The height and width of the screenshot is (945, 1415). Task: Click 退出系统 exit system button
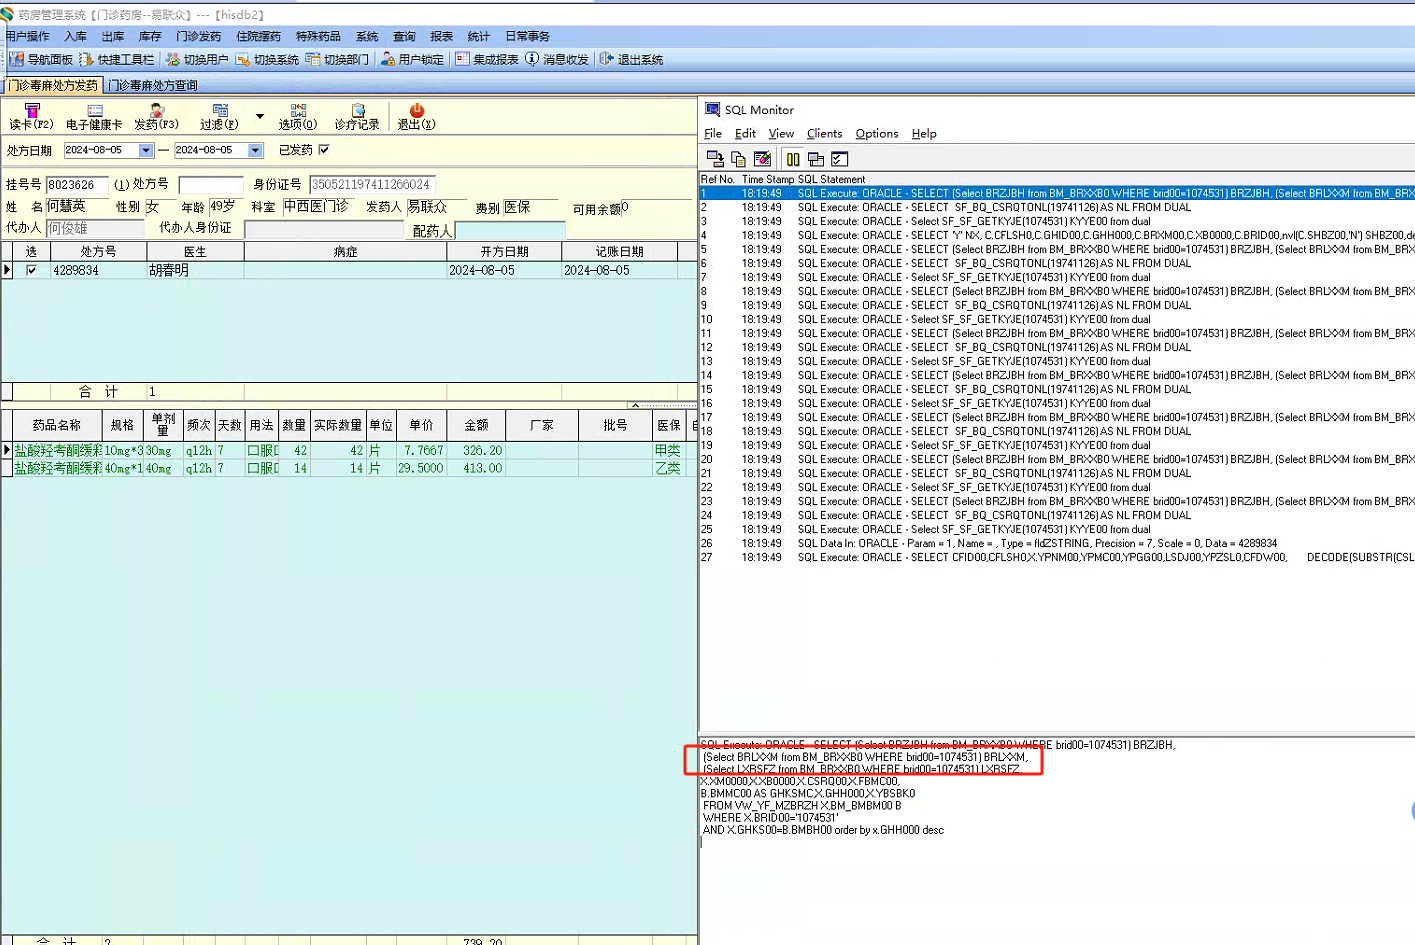[631, 60]
